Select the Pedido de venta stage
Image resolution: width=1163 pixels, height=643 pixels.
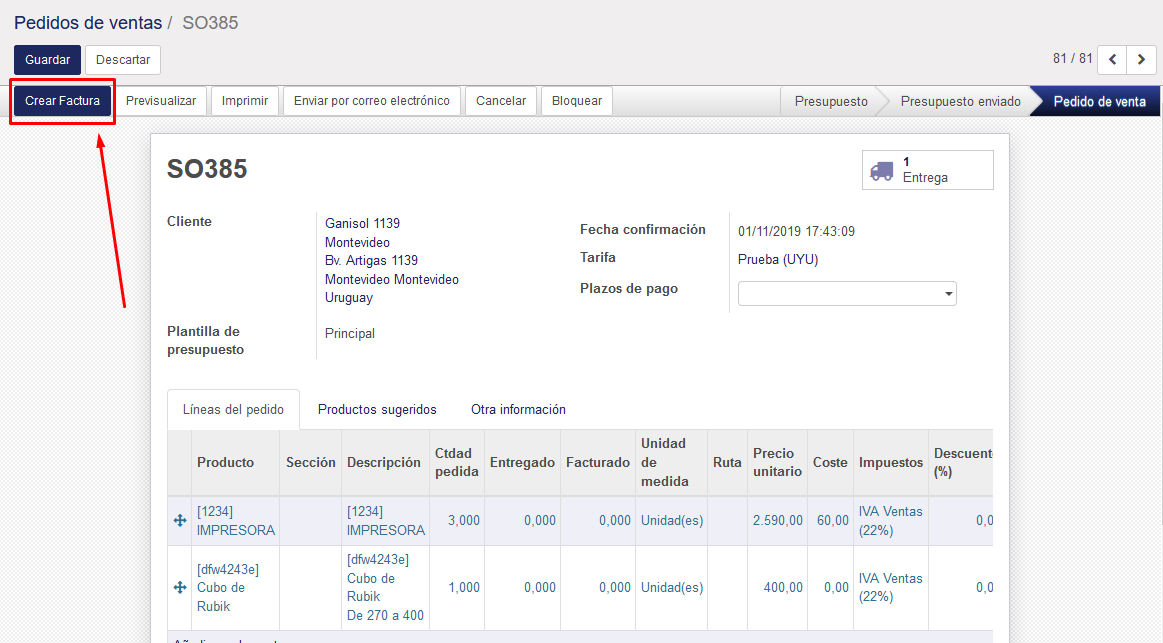1100,102
